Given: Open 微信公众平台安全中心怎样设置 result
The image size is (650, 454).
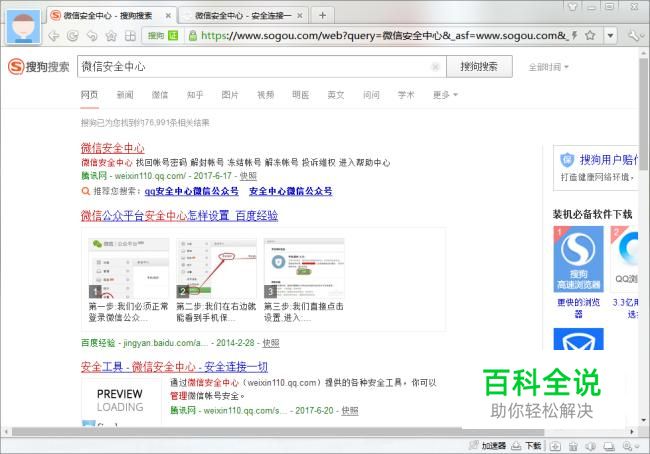Looking at the screenshot, I should pyautogui.click(x=179, y=216).
